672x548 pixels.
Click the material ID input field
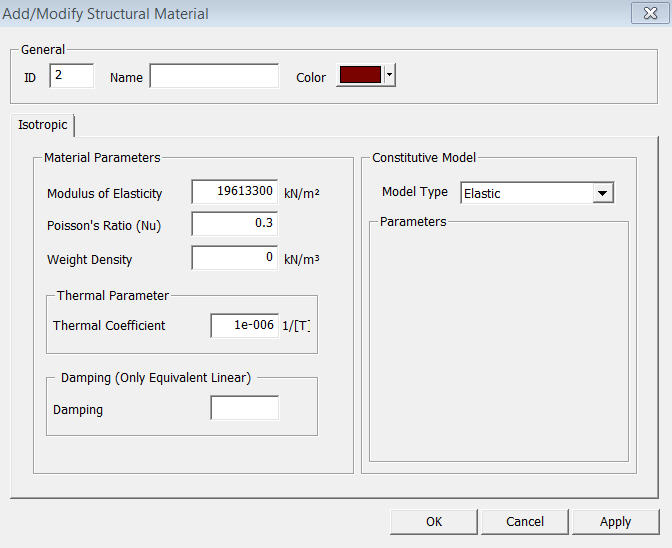click(71, 76)
